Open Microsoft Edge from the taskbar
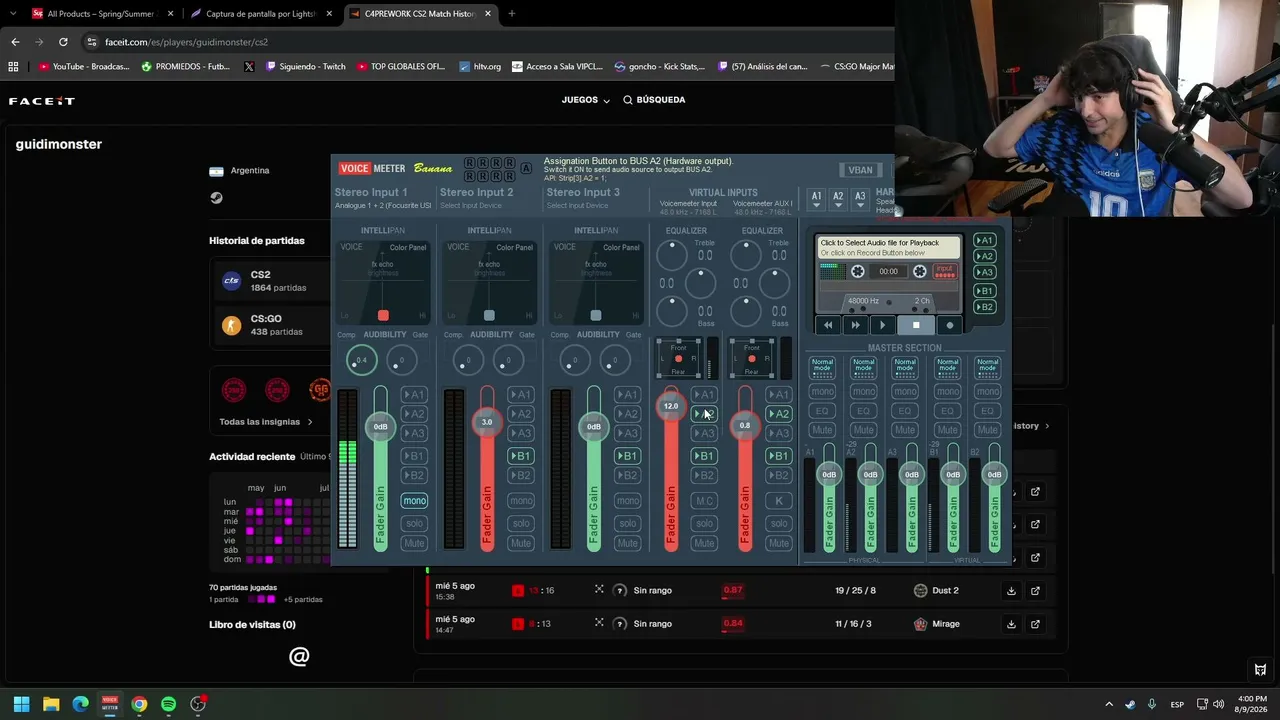The width and height of the screenshot is (1280, 720). click(x=80, y=704)
